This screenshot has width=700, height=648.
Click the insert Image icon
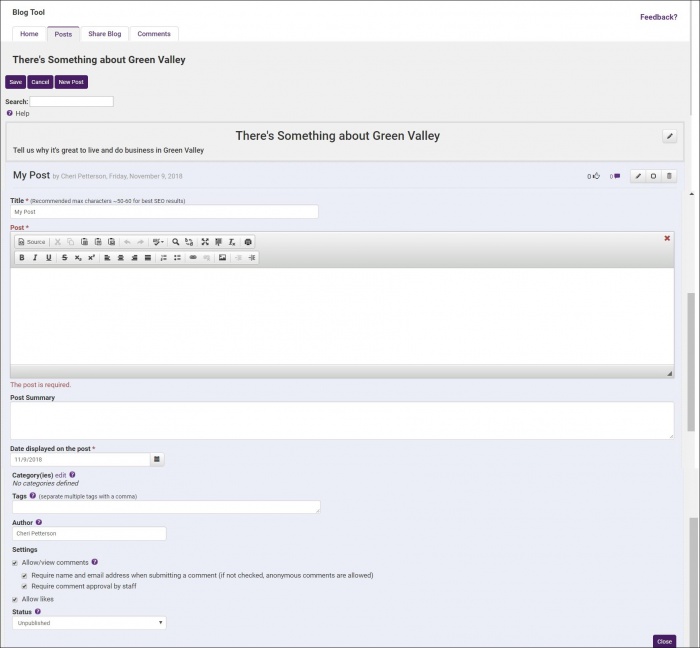pyautogui.click(x=222, y=258)
